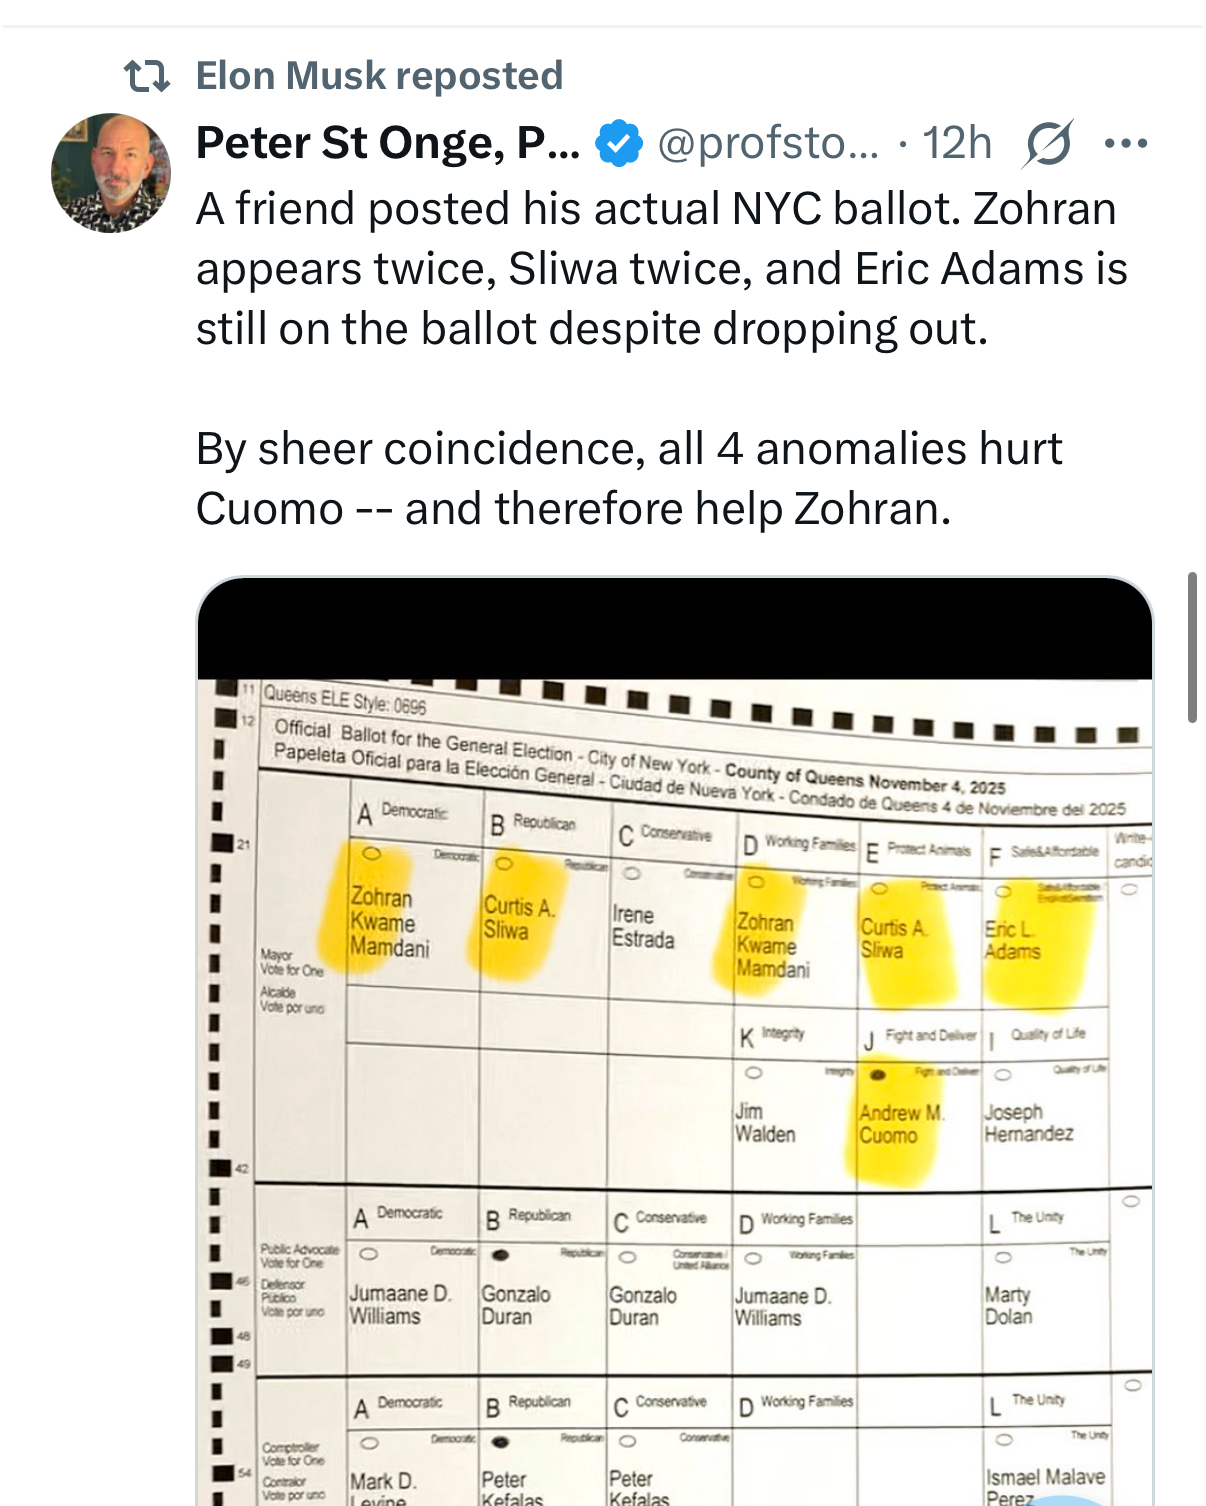Select the oval above Jim Walden
1206x1506 pixels.
(x=754, y=1073)
